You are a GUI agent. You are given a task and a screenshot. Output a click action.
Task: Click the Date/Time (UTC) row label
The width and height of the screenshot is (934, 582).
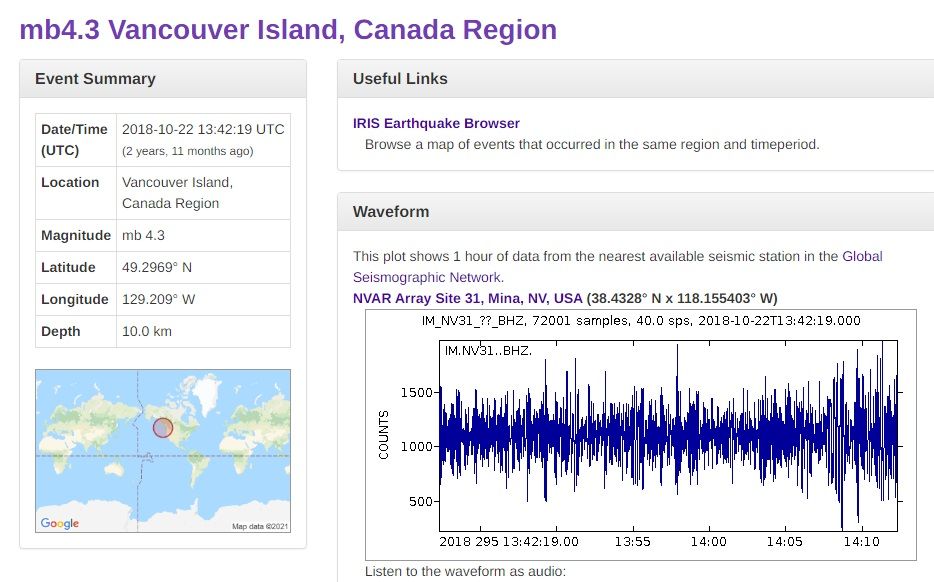(74, 140)
